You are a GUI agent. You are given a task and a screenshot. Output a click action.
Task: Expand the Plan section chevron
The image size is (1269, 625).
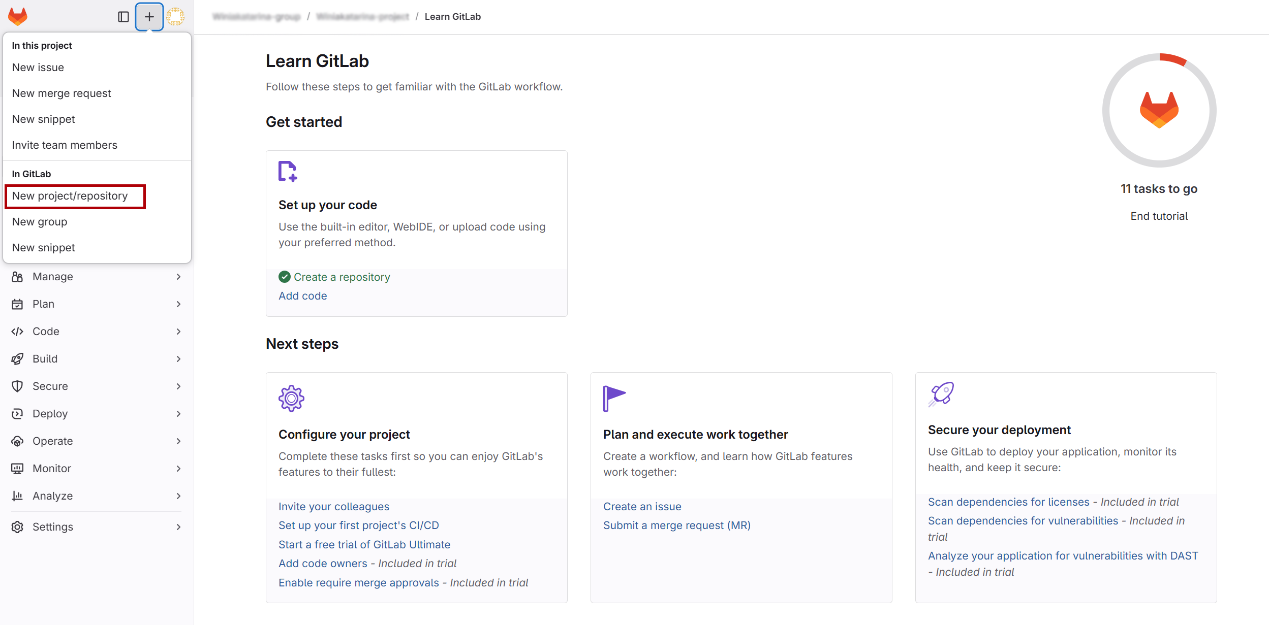179,304
